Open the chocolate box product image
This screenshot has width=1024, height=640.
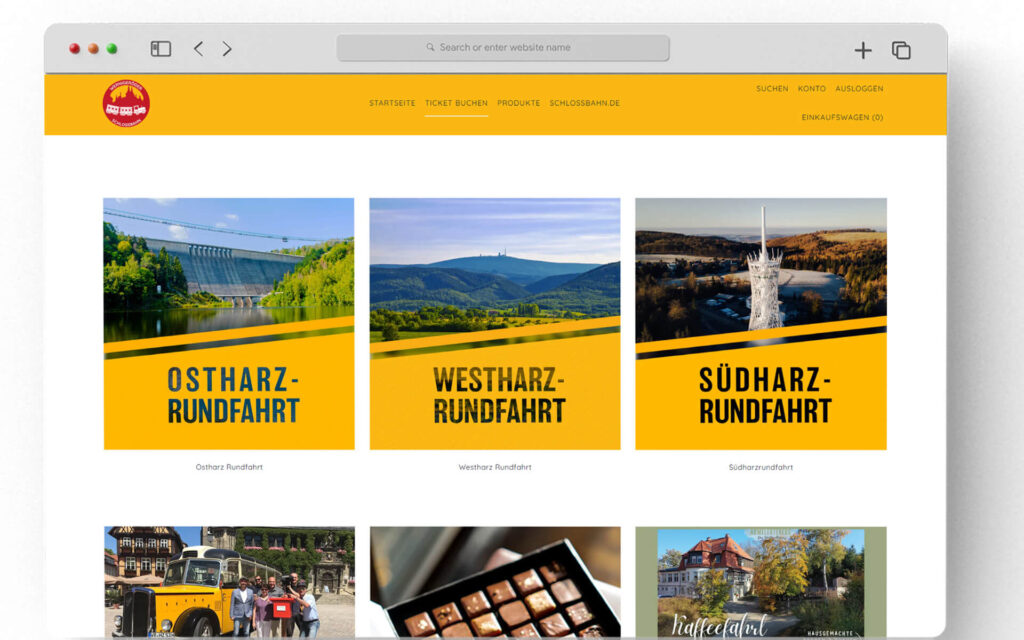tap(495, 583)
